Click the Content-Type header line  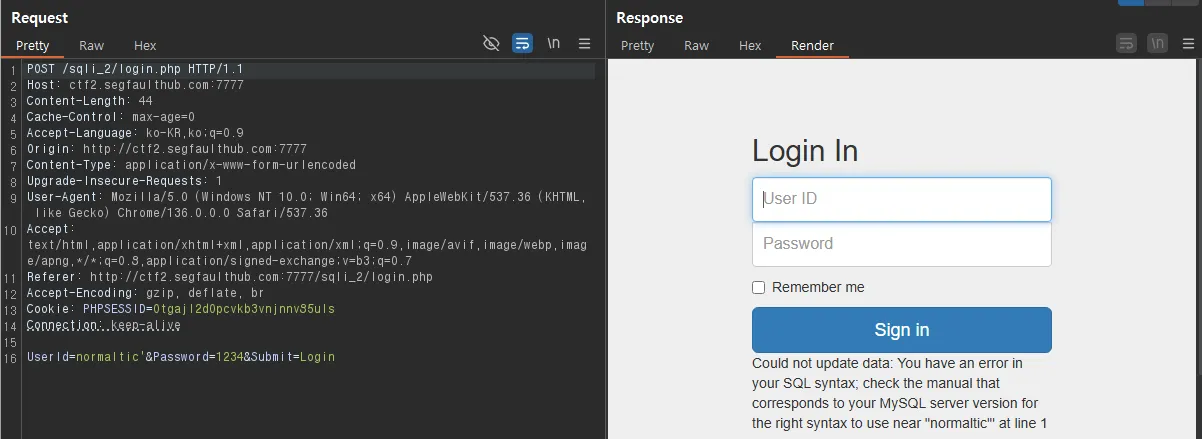pyautogui.click(x=191, y=165)
